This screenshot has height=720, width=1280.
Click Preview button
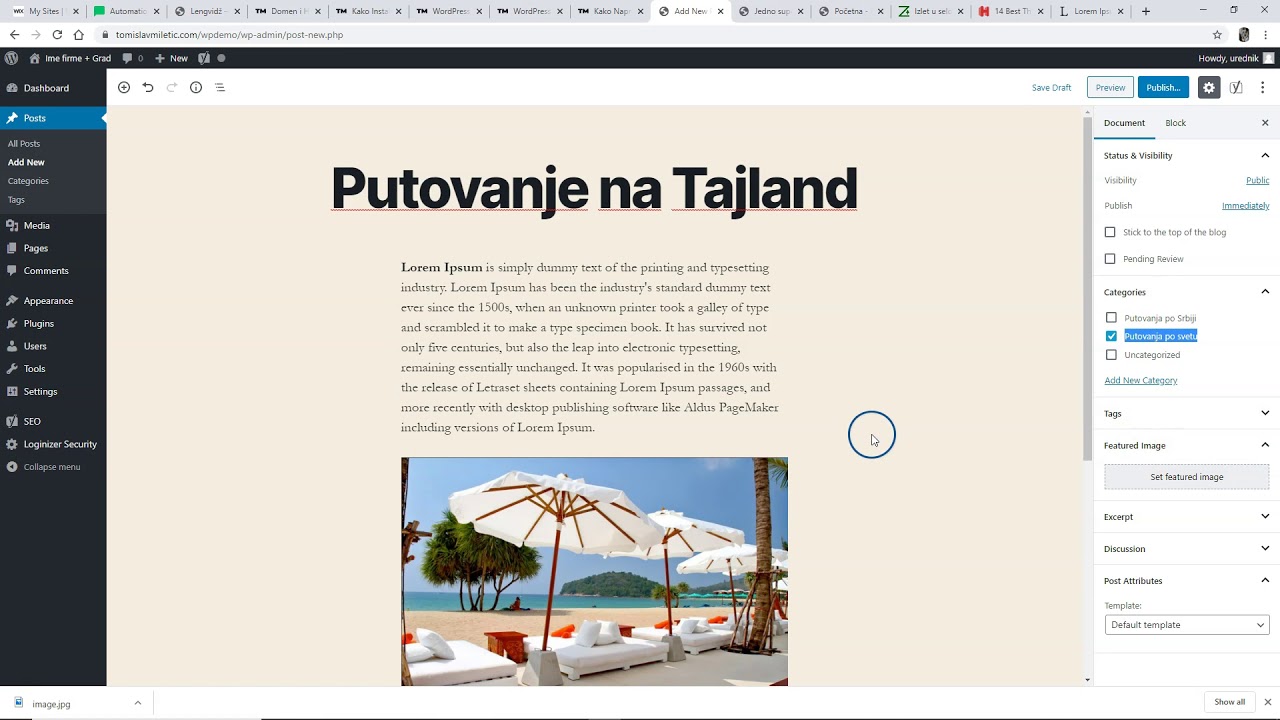1110,87
